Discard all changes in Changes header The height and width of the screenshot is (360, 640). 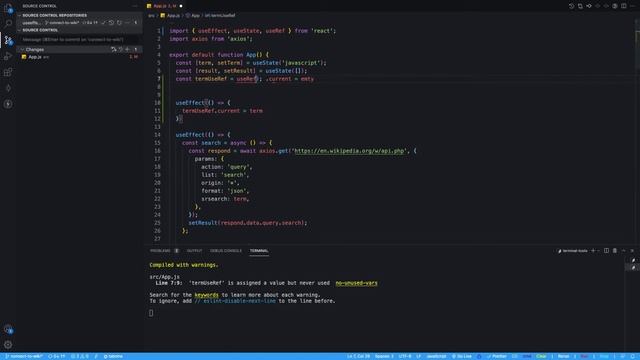tap(121, 49)
